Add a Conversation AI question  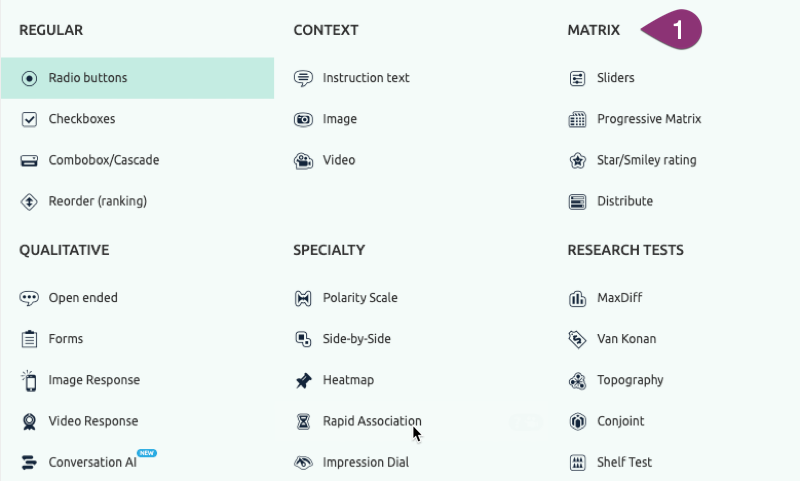(x=92, y=462)
